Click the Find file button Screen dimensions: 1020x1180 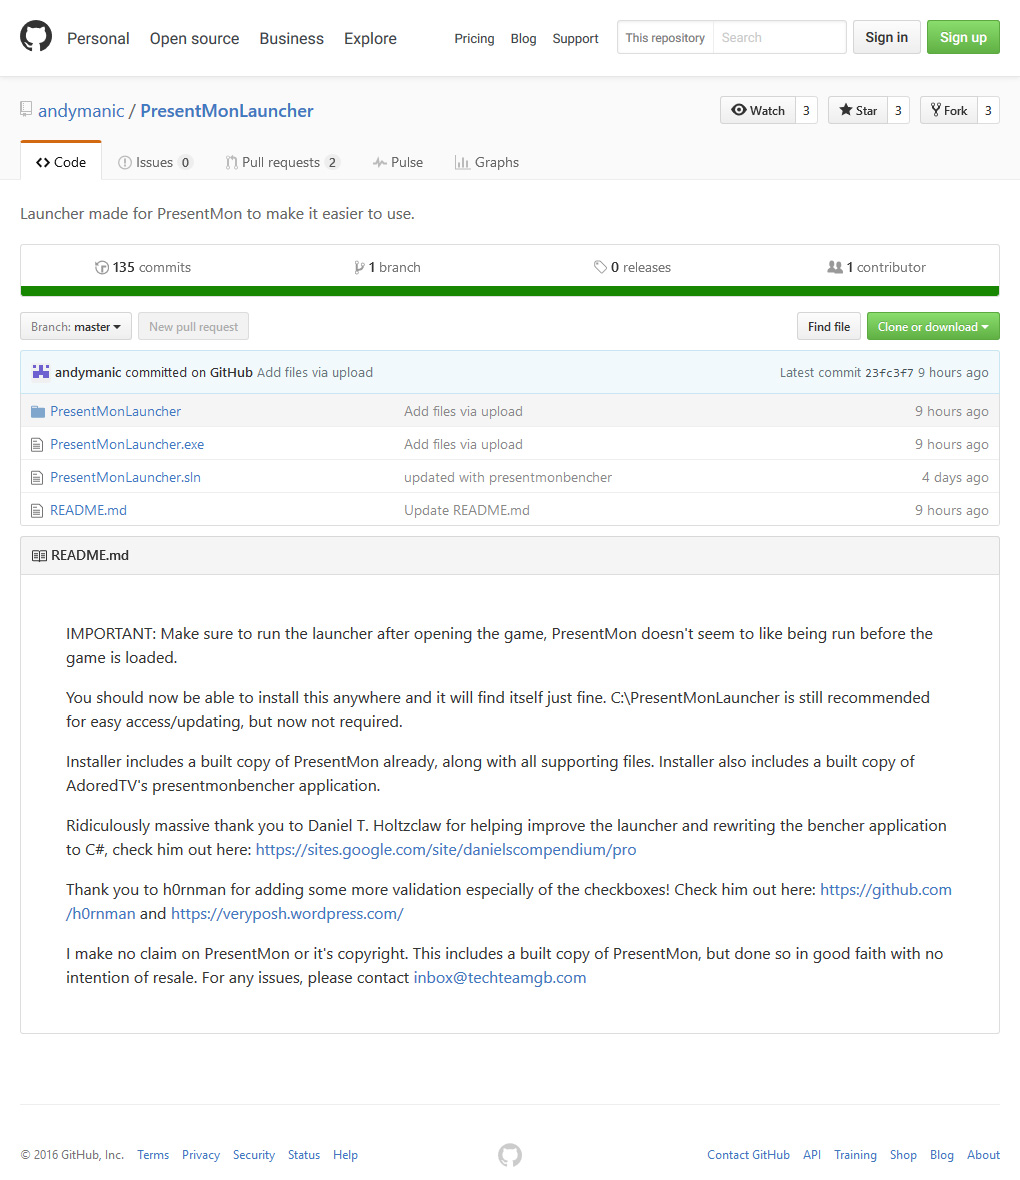(828, 327)
